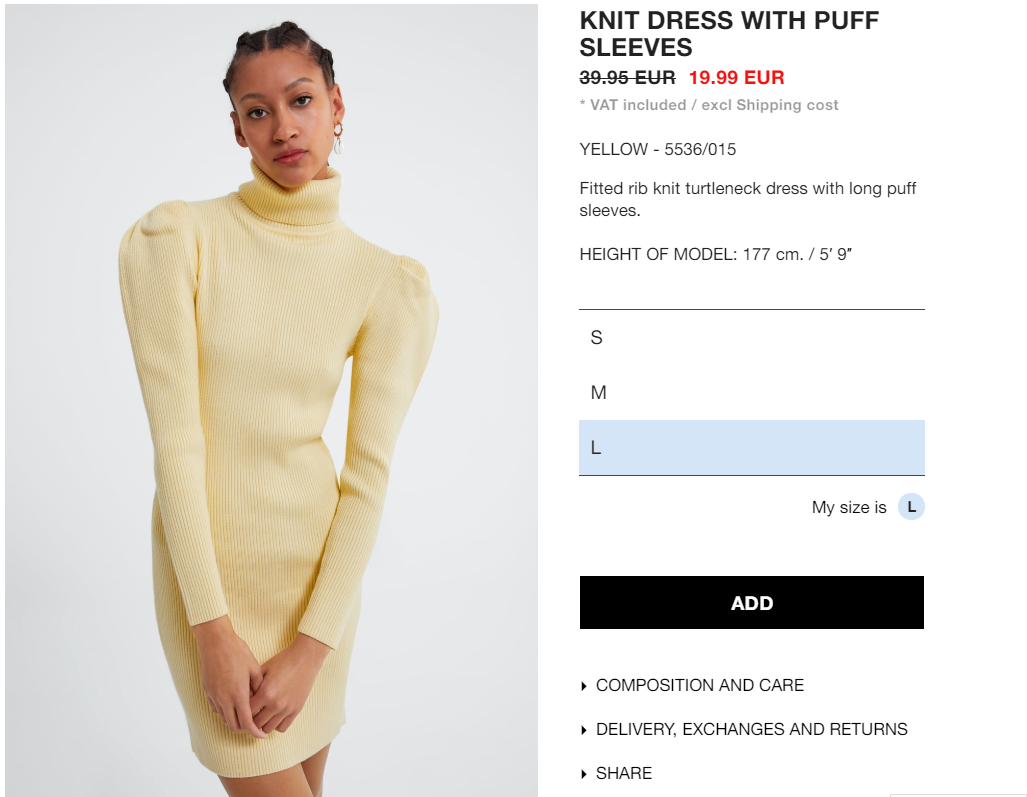Viewport: 1027px width, 797px height.
Task: Select size M
Action: tap(752, 392)
